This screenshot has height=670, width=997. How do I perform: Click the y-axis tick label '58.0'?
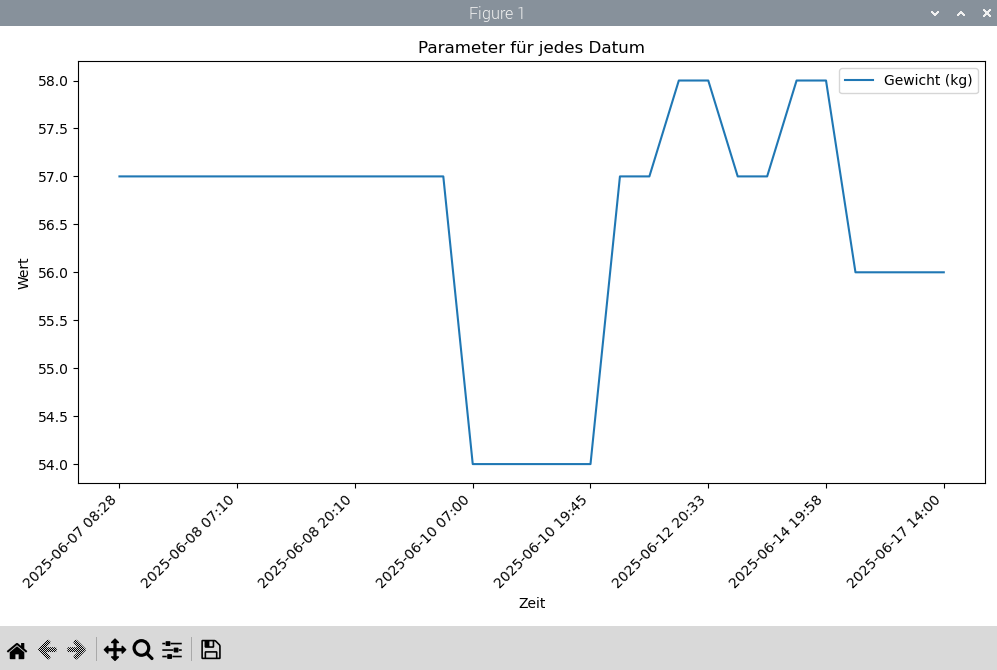pos(52,81)
